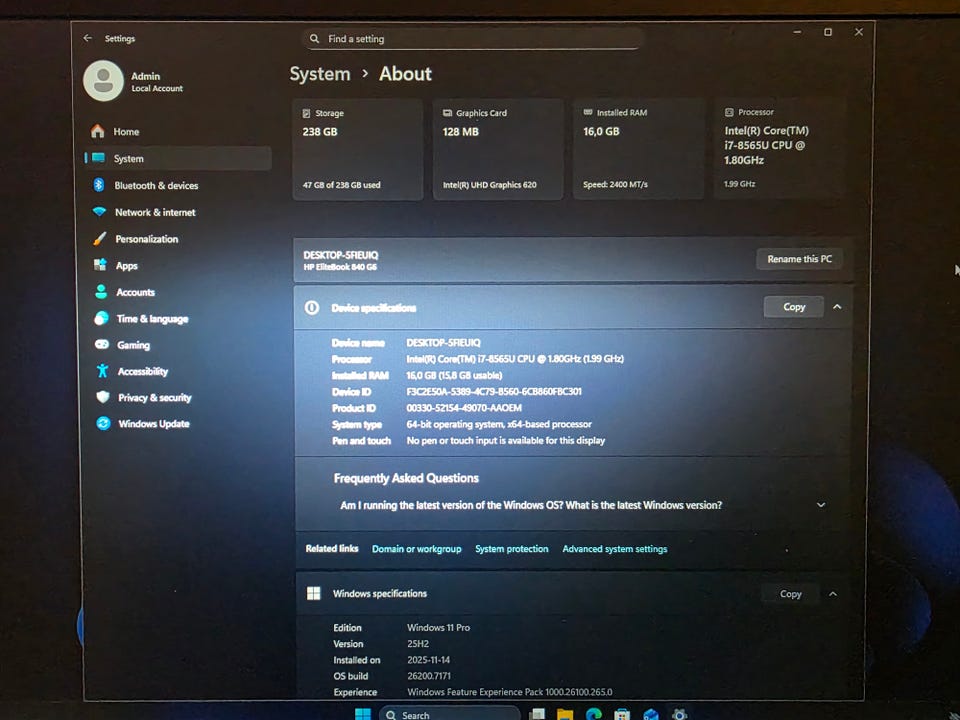960x720 pixels.
Task: Focus the Find a setting search box
Action: pos(472,39)
